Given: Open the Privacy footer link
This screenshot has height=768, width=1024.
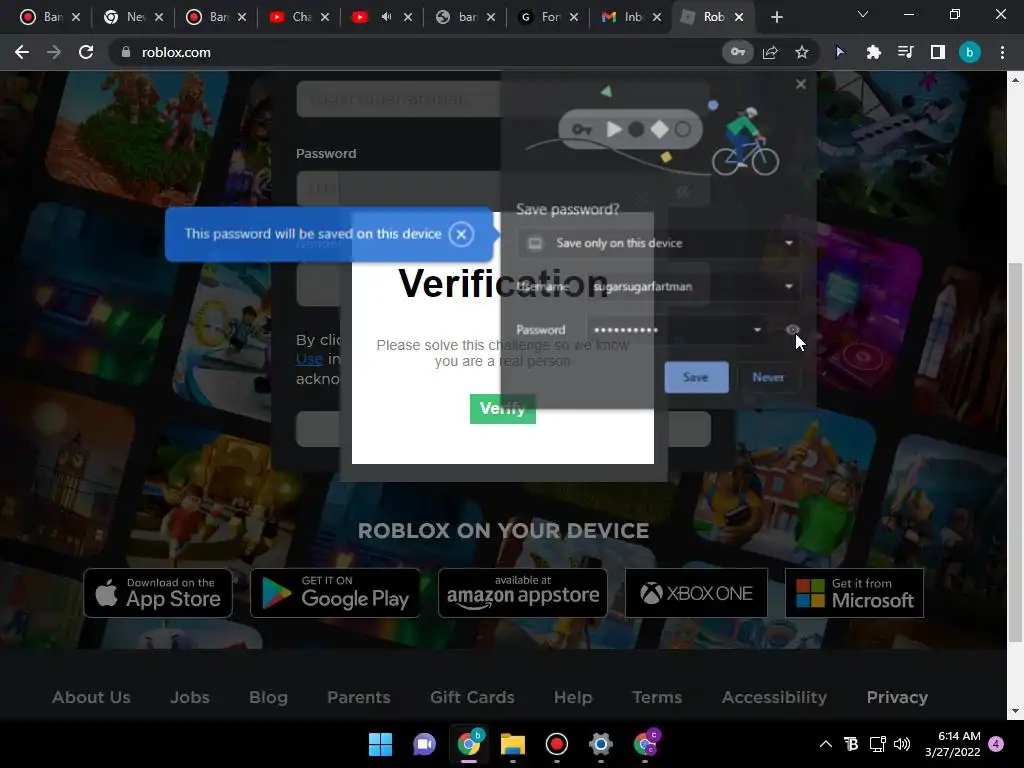Looking at the screenshot, I should pyautogui.click(x=897, y=697).
